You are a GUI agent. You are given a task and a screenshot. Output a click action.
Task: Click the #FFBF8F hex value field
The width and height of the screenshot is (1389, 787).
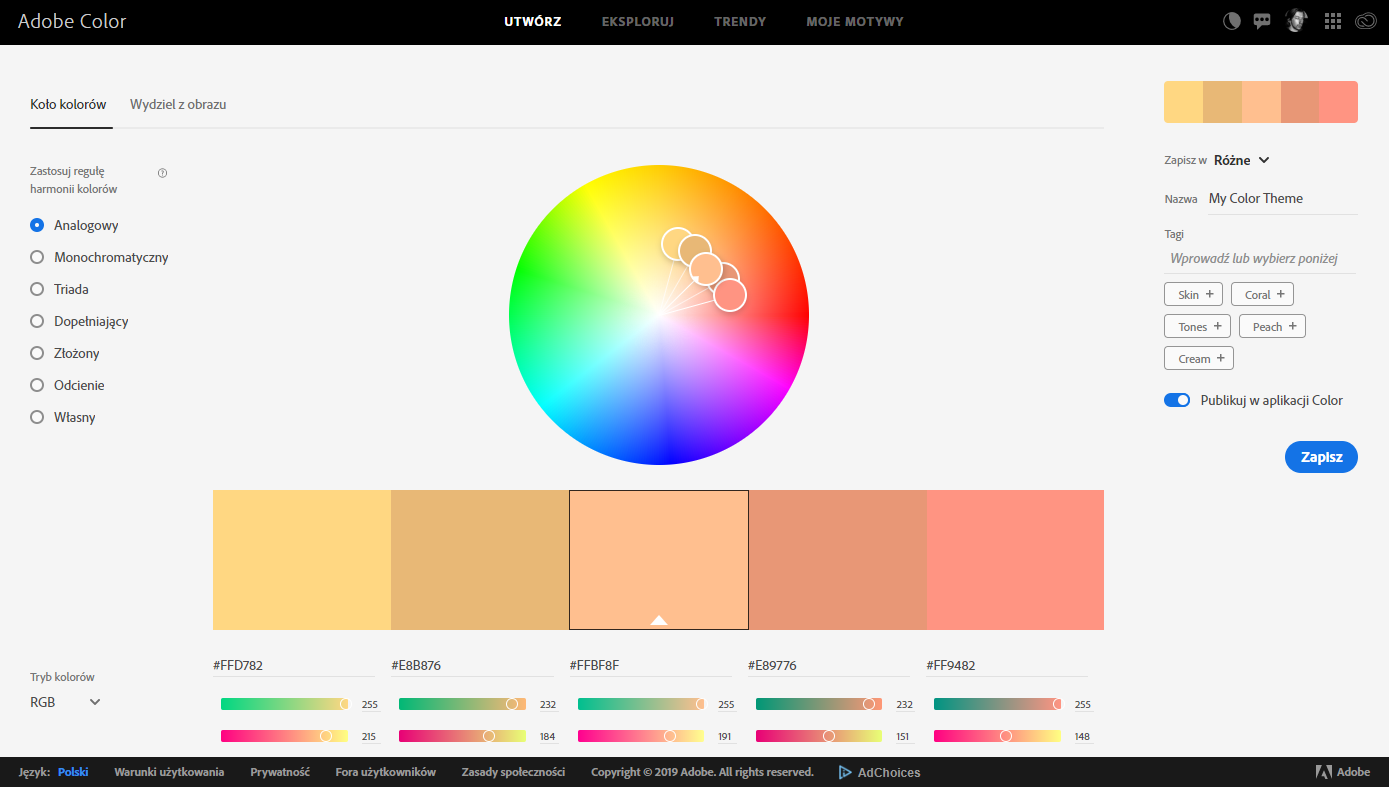coord(650,665)
